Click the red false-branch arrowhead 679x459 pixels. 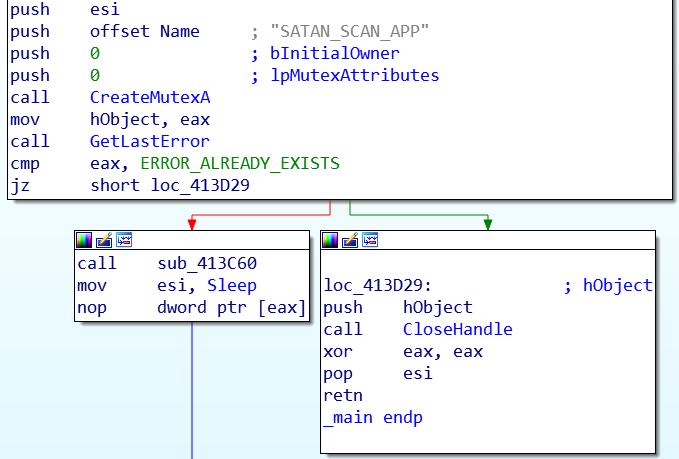click(x=191, y=223)
